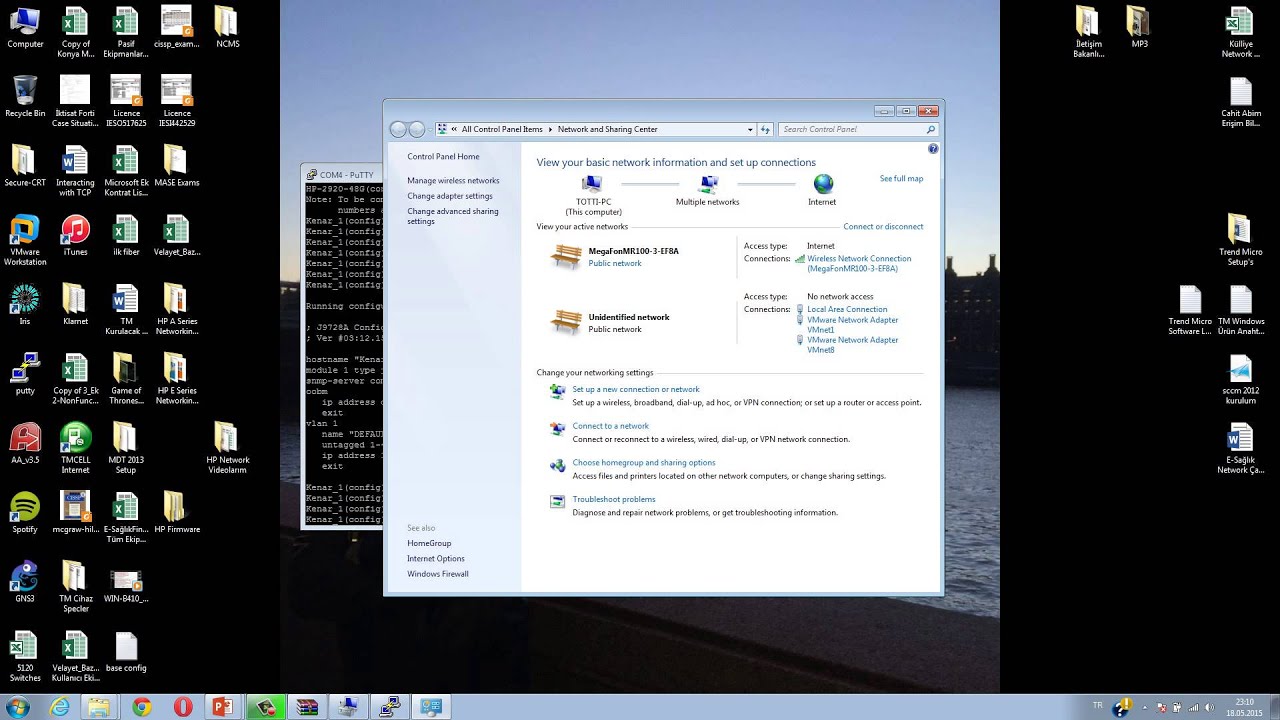1280x720 pixels.
Task: Open Windows Explorer from taskbar
Action: (x=100, y=707)
